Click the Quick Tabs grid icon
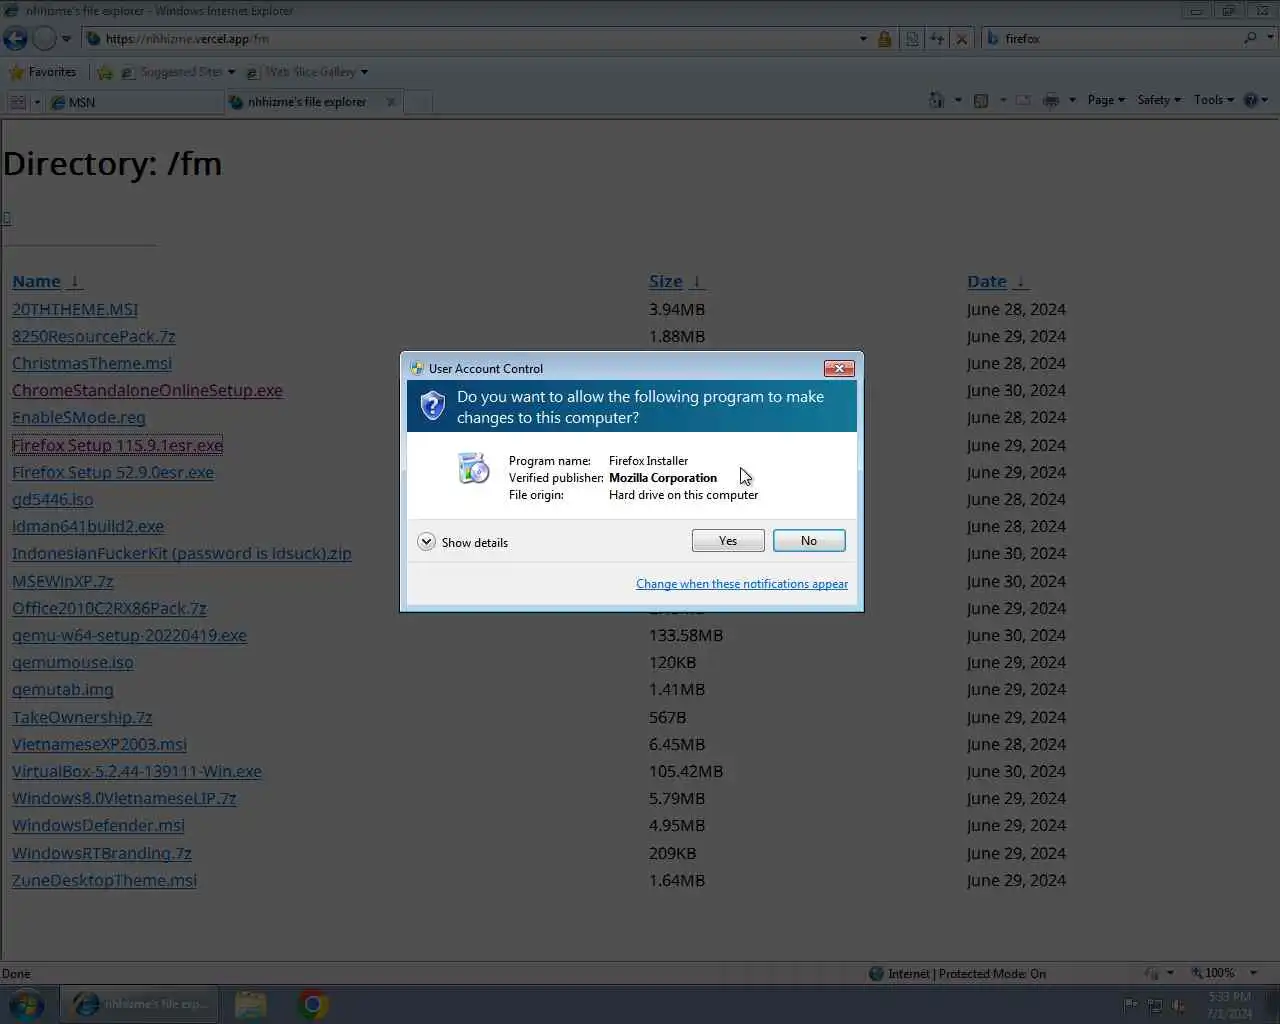1280x1024 pixels. click(18, 102)
